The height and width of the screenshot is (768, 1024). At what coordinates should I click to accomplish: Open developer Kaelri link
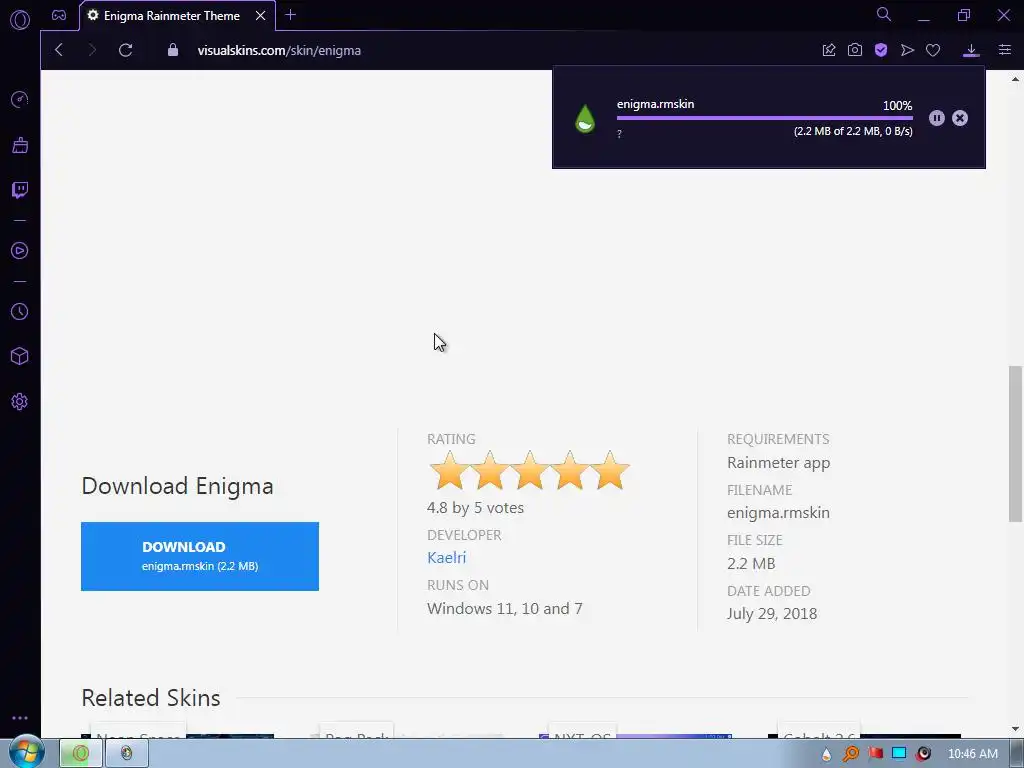[447, 558]
